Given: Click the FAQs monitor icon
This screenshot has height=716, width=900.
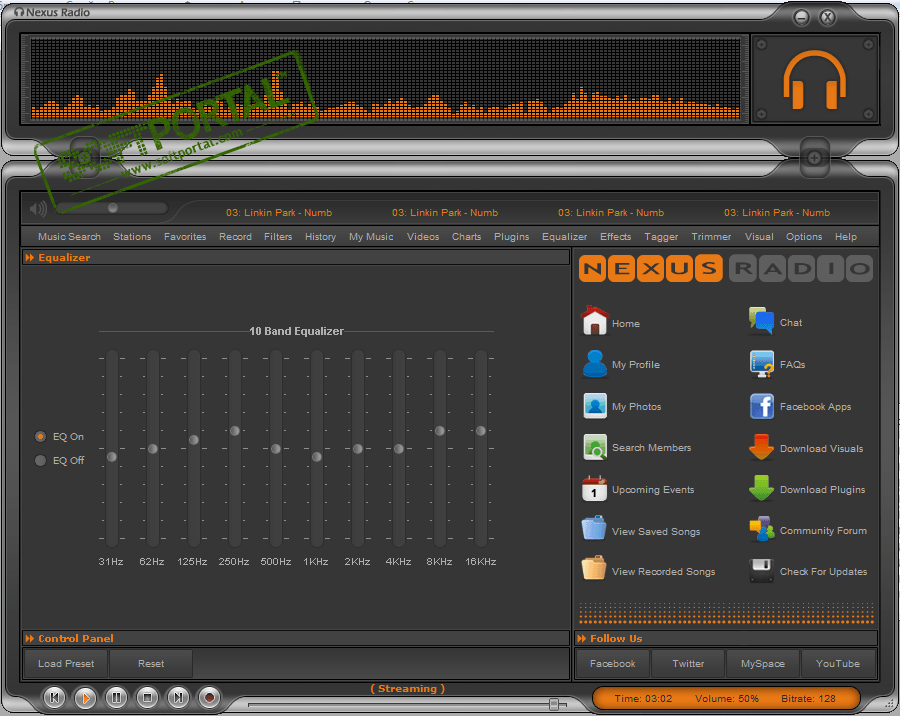Looking at the screenshot, I should click(x=762, y=364).
